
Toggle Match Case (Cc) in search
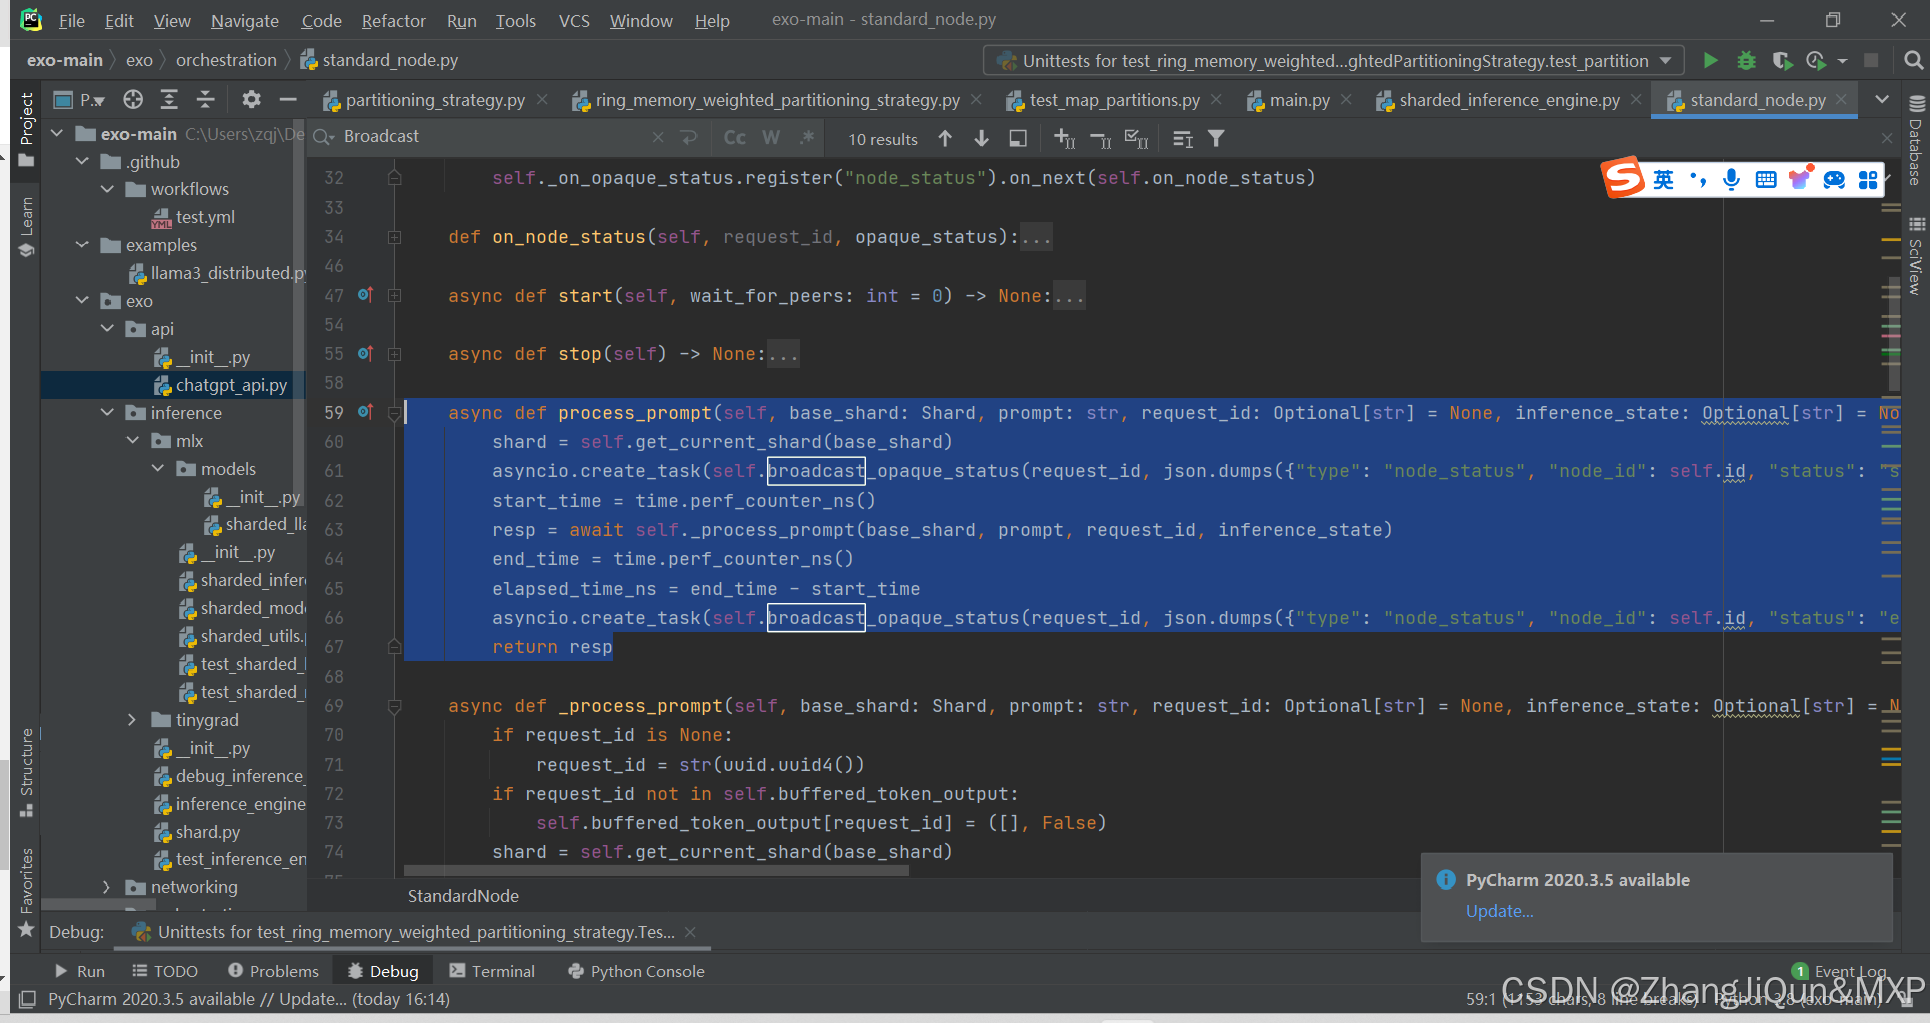pyautogui.click(x=735, y=138)
